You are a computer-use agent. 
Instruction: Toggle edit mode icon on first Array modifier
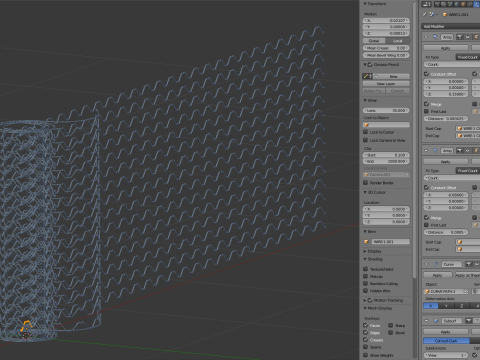pos(476,37)
